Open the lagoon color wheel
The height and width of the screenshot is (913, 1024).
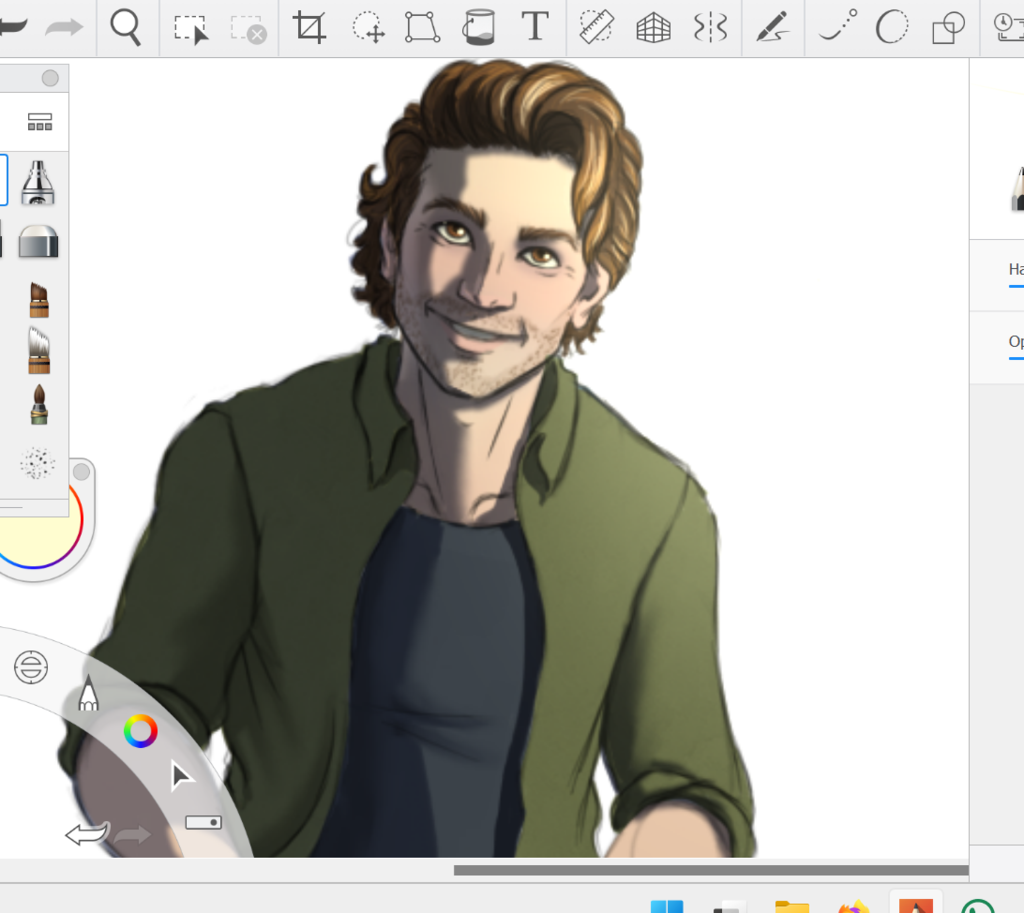(x=140, y=731)
